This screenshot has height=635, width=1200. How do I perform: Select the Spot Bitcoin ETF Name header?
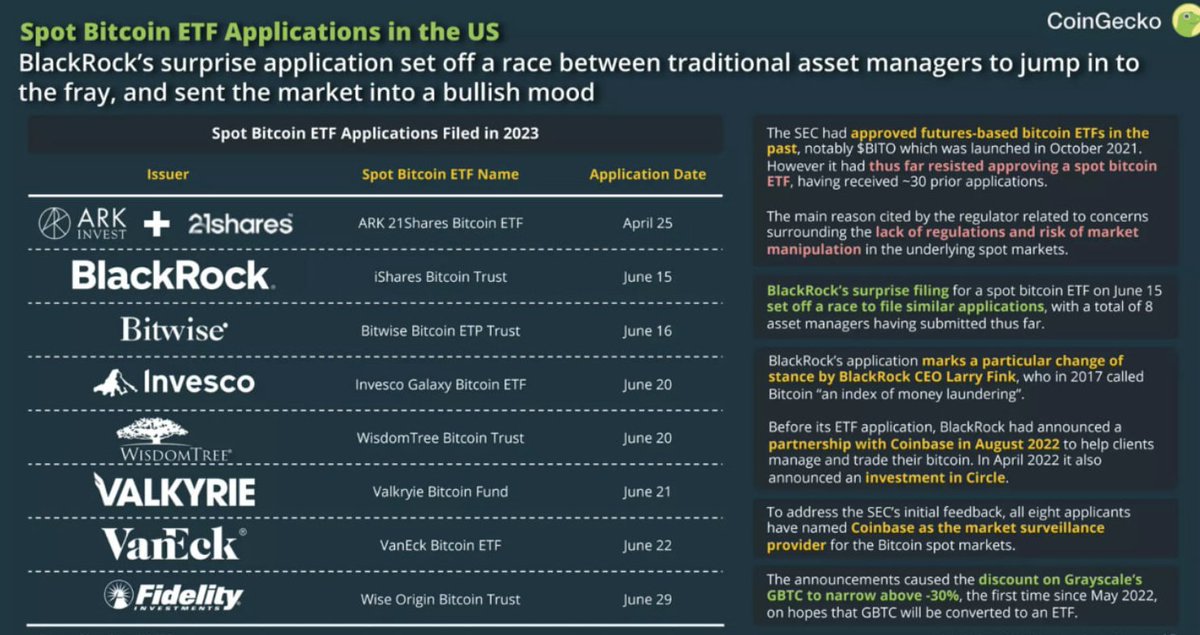click(x=439, y=173)
